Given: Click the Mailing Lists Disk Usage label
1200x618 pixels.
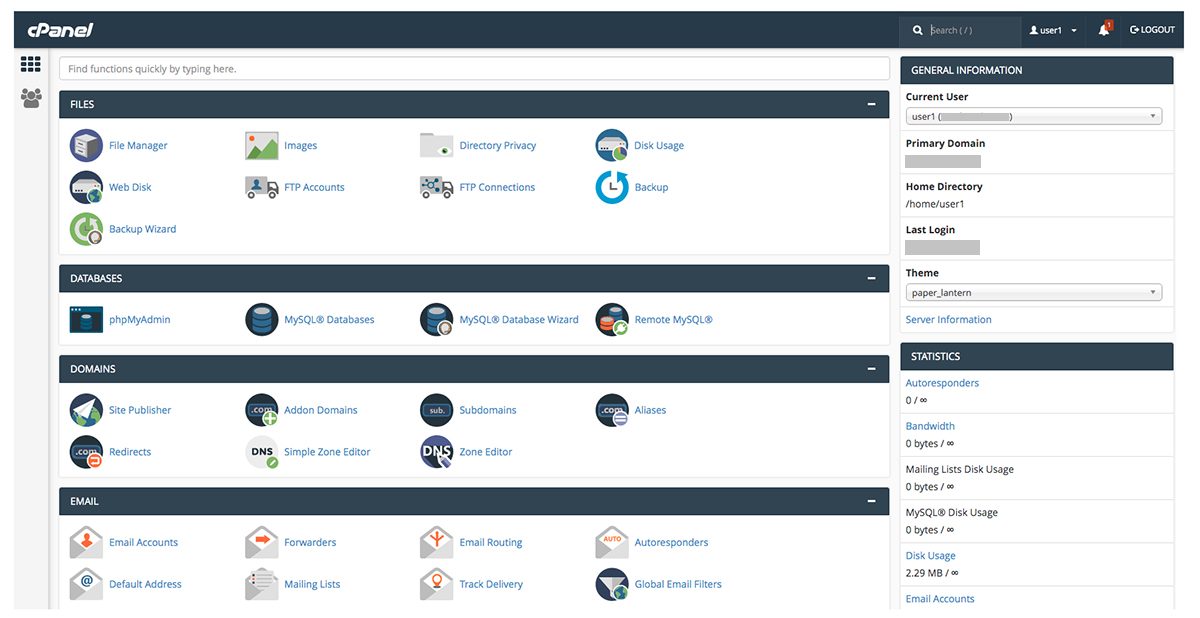Looking at the screenshot, I should pyautogui.click(x=960, y=469).
